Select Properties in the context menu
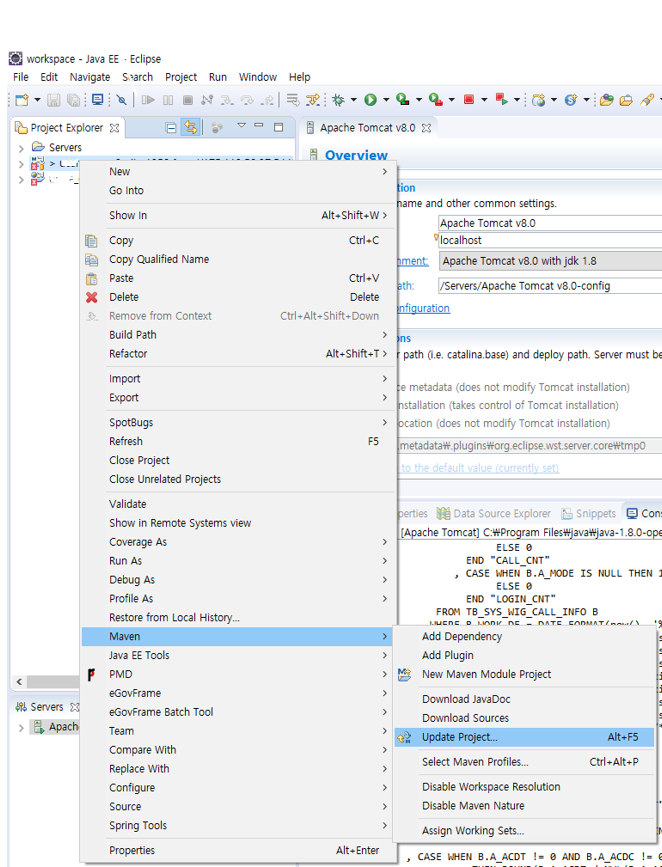The image size is (662, 867). pos(239,850)
